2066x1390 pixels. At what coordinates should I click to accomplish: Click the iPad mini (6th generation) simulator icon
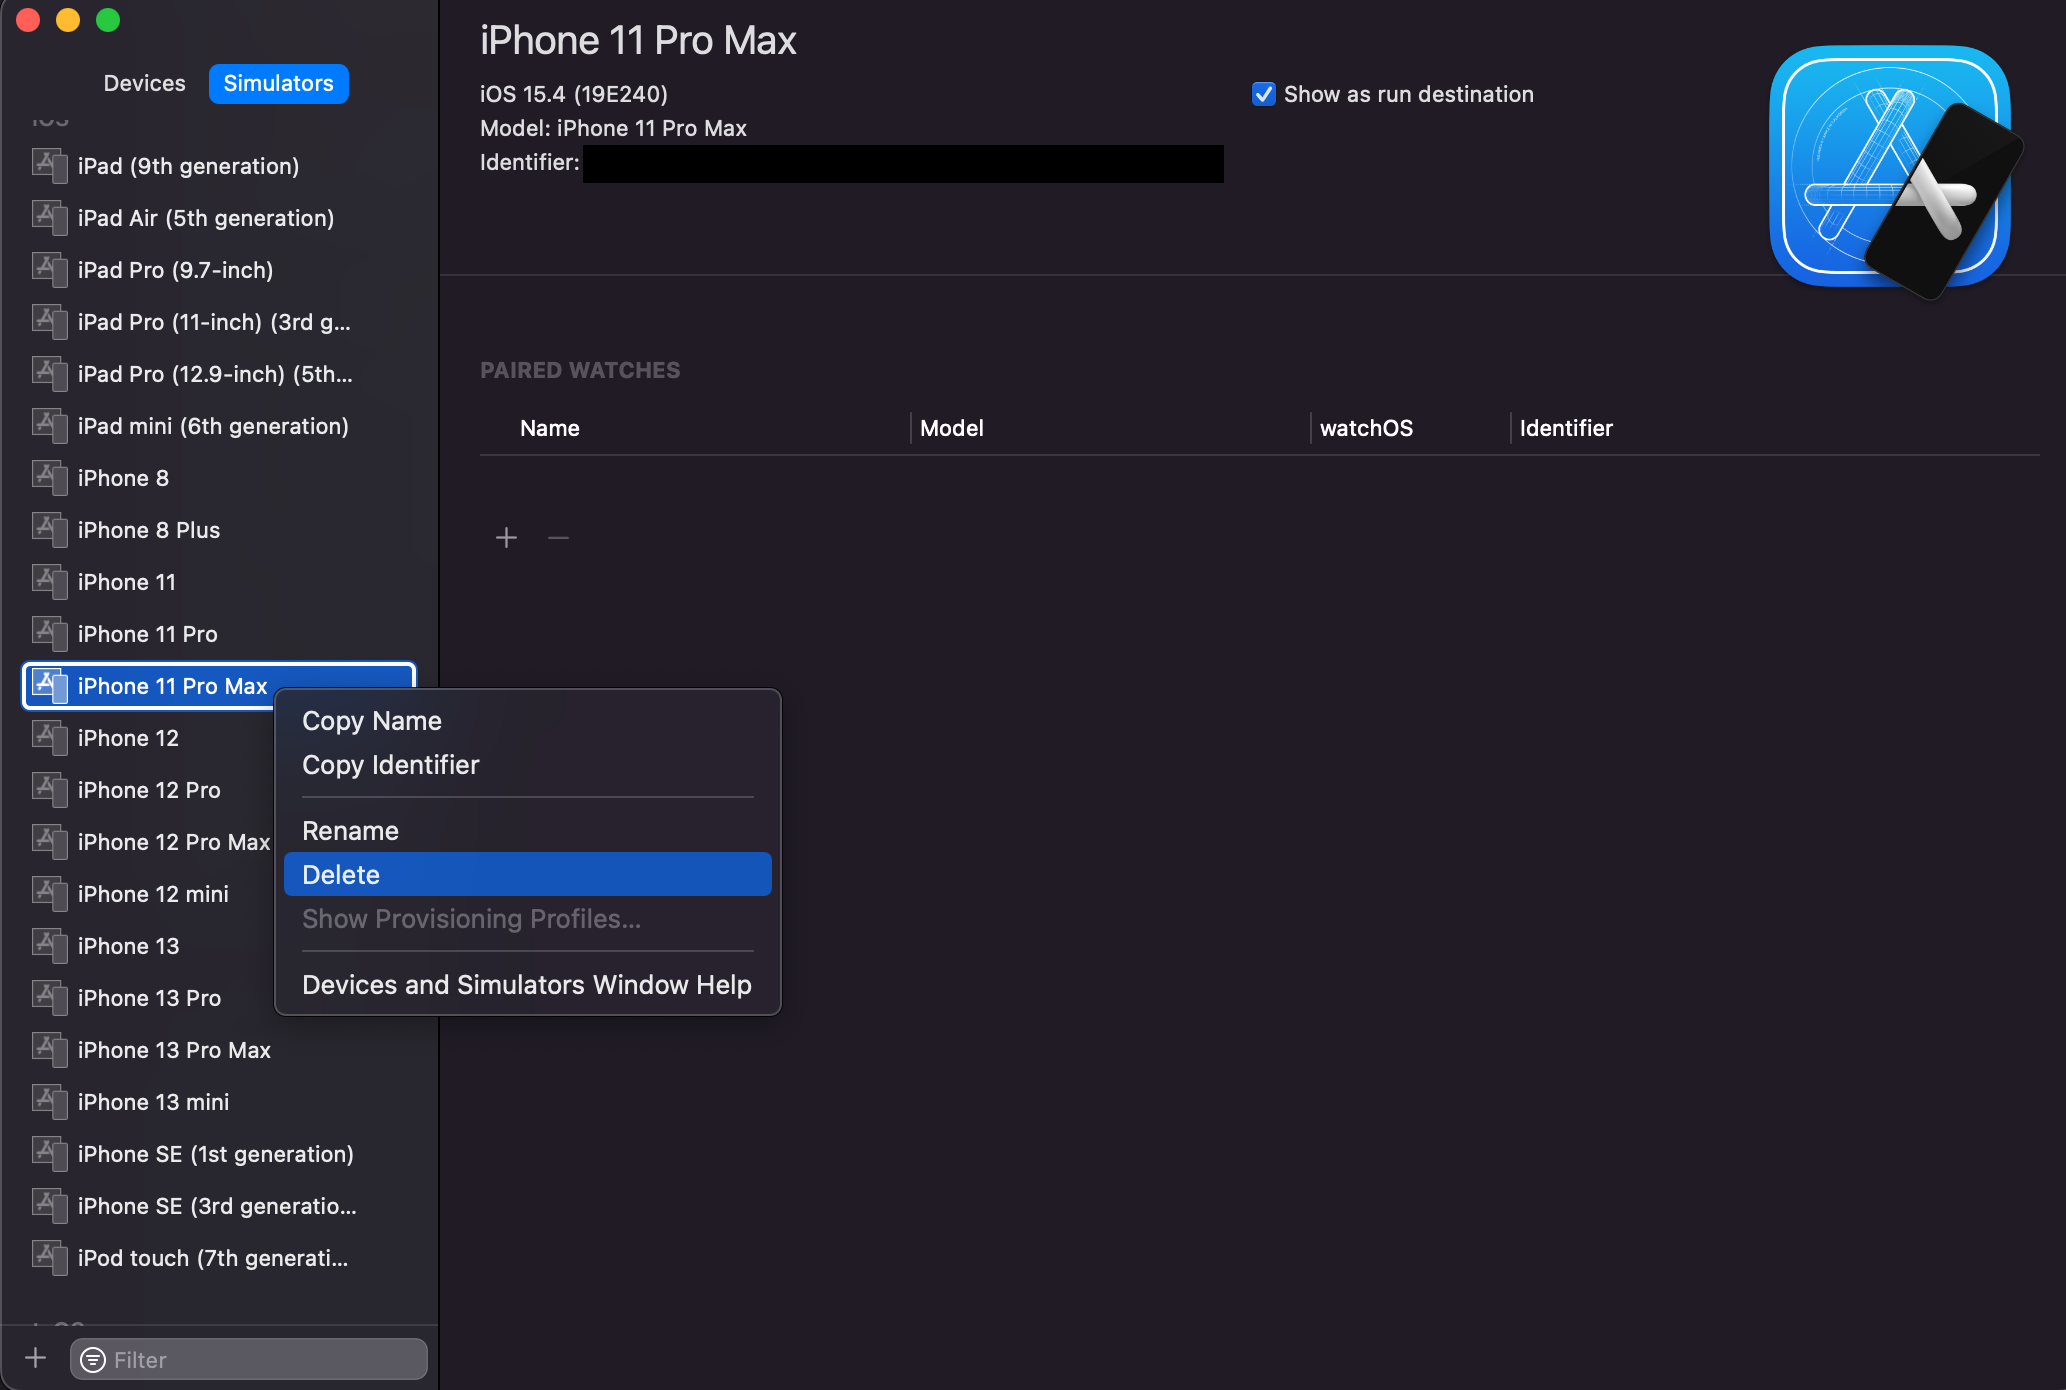pyautogui.click(x=49, y=425)
